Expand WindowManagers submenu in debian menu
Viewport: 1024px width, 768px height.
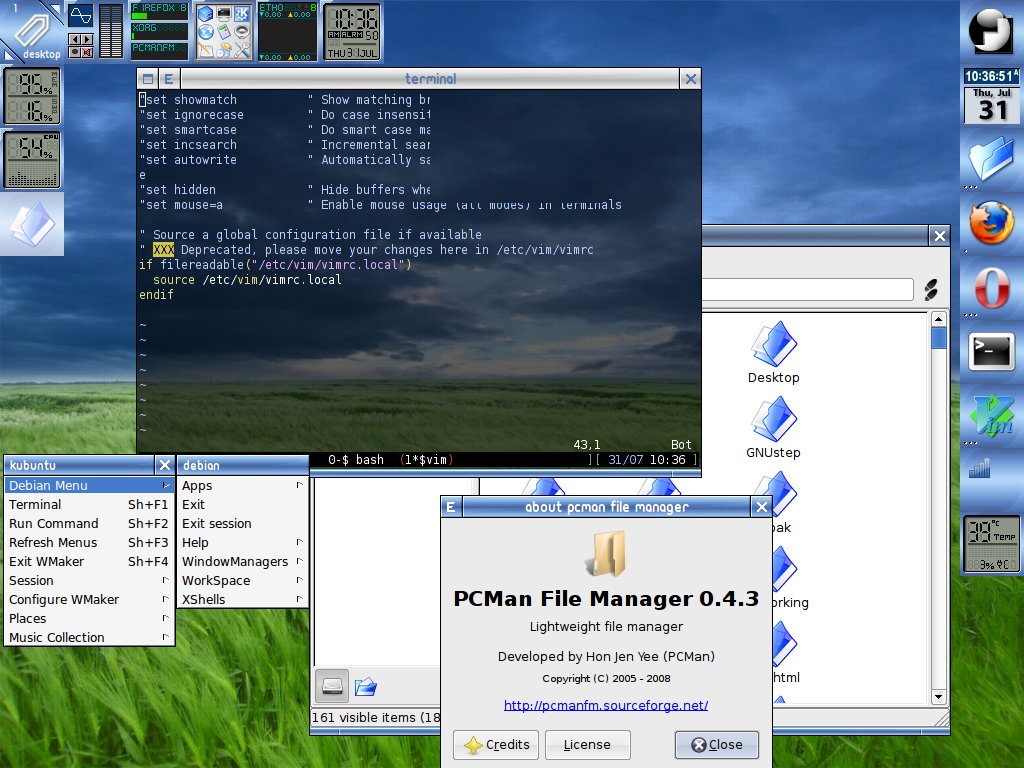tap(242, 561)
